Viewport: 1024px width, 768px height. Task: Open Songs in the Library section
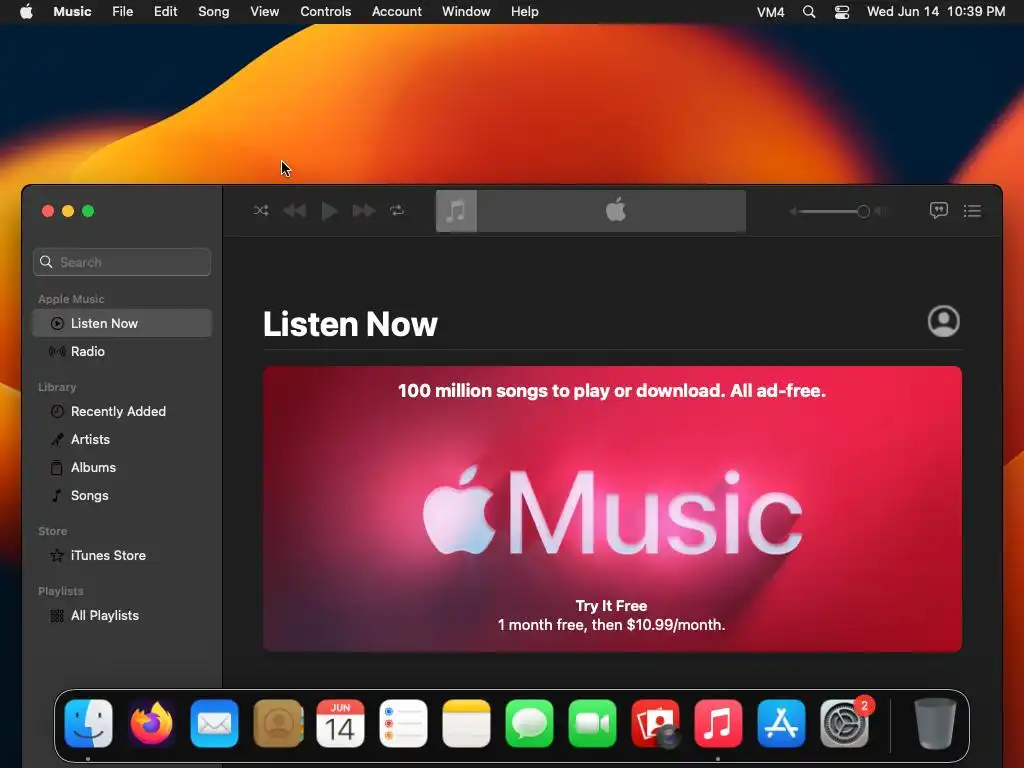[x=122, y=496]
